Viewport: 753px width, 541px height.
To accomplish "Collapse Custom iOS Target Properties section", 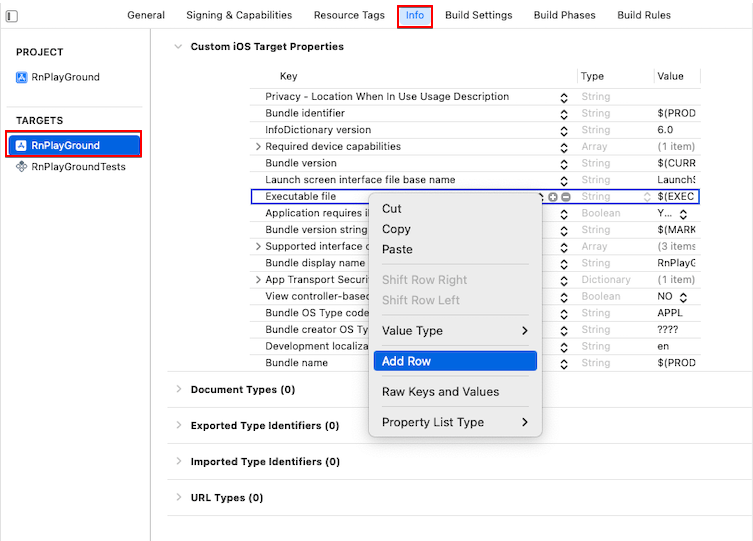I will (178, 47).
